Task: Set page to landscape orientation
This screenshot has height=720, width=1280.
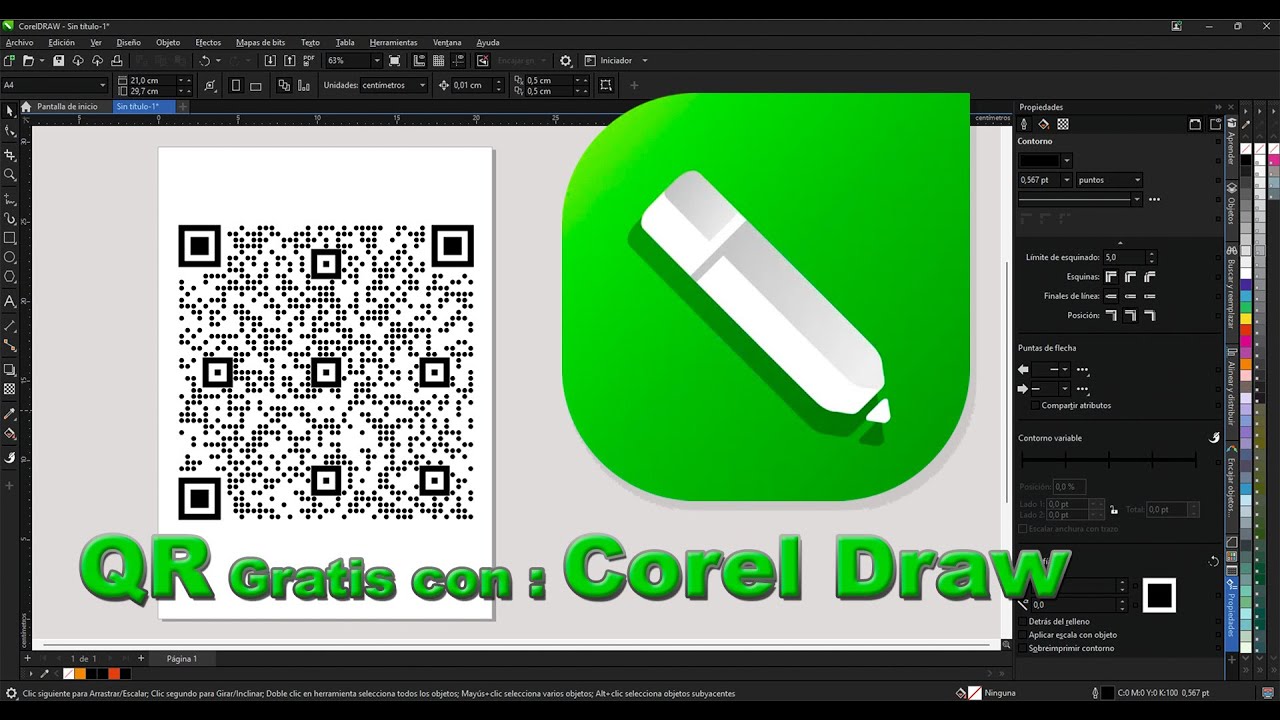Action: (256, 86)
